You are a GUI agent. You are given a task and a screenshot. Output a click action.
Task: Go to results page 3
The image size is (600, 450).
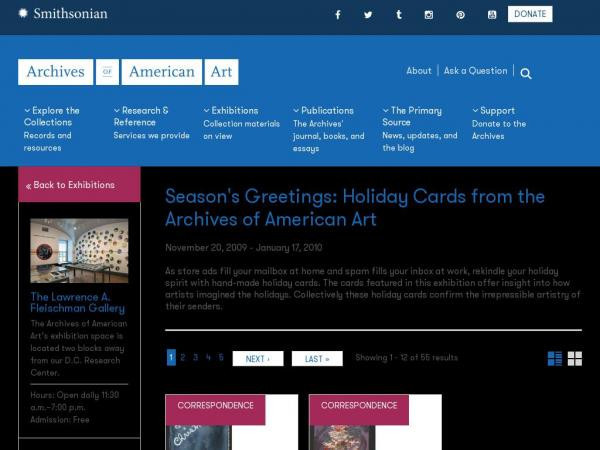point(196,357)
